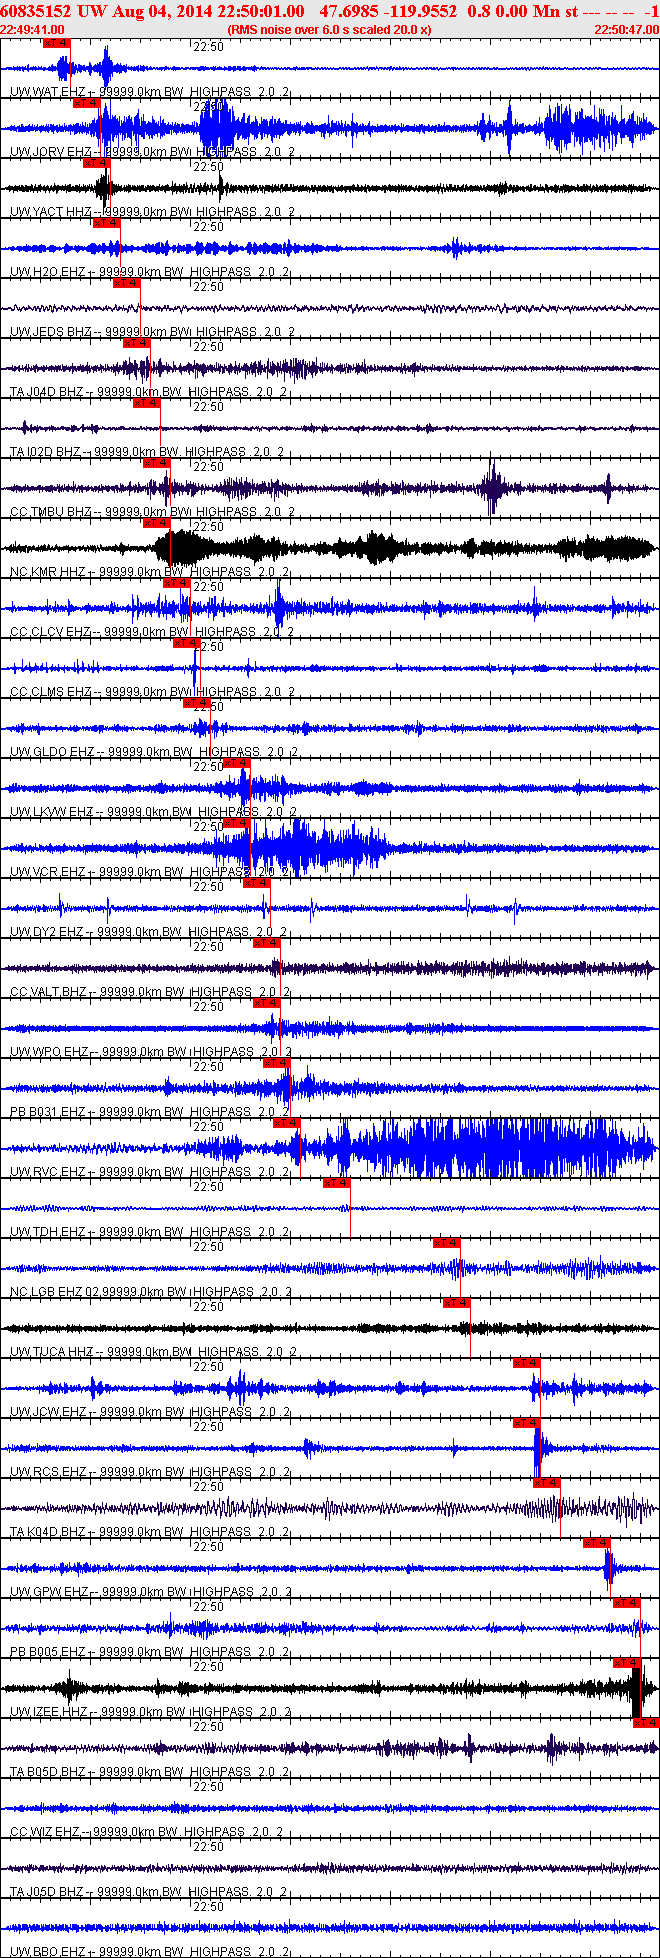Choose the xT 4 marker on UW.RVC trace
Screen dimensions: 660x1958
[287, 1123]
